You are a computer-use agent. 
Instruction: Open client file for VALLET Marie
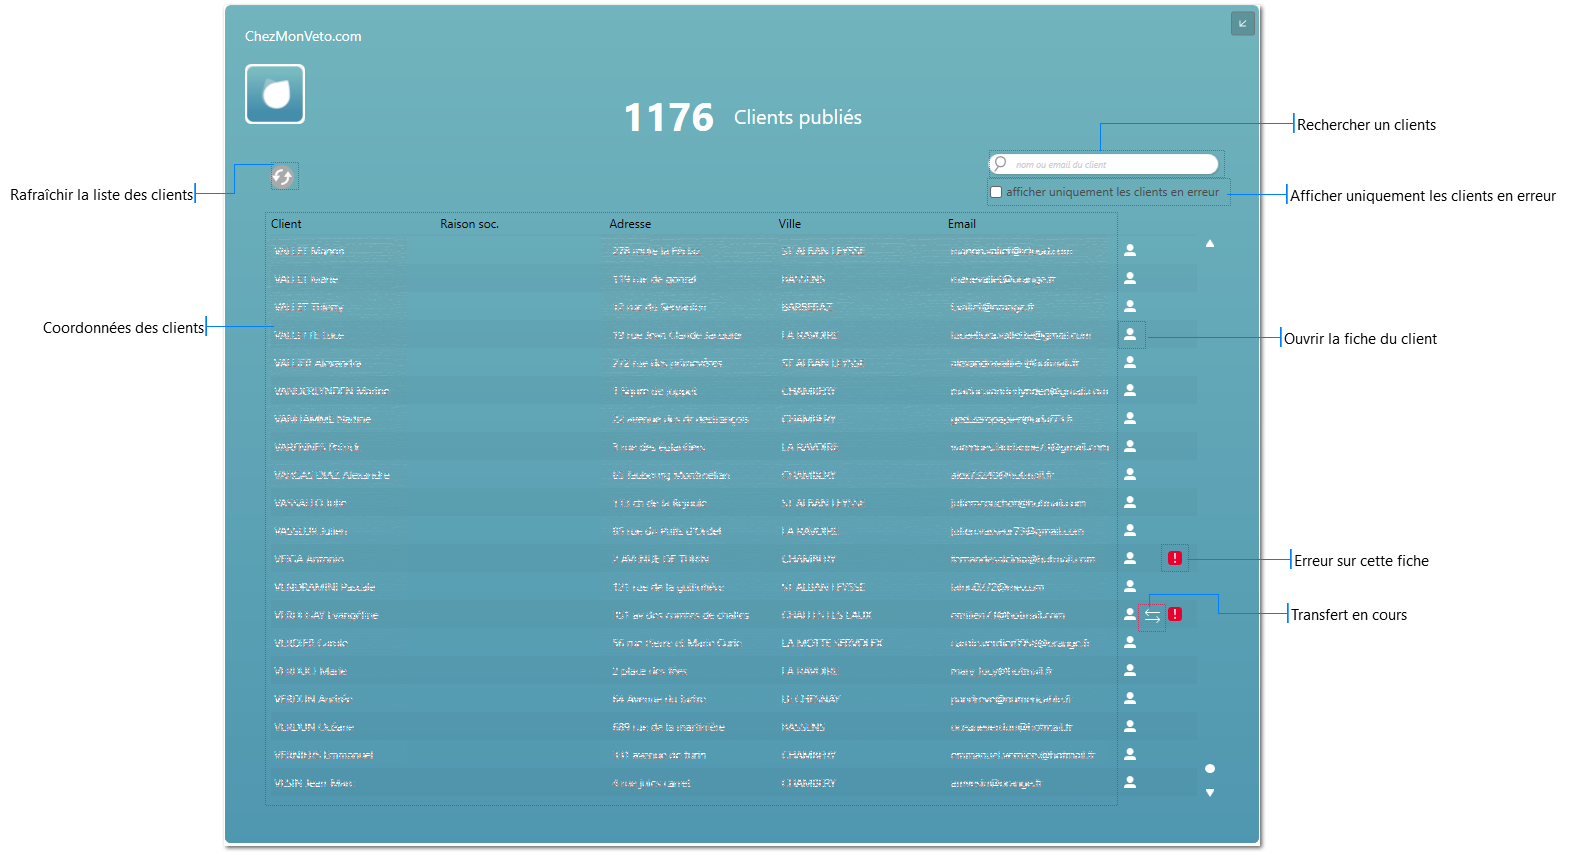[1130, 278]
